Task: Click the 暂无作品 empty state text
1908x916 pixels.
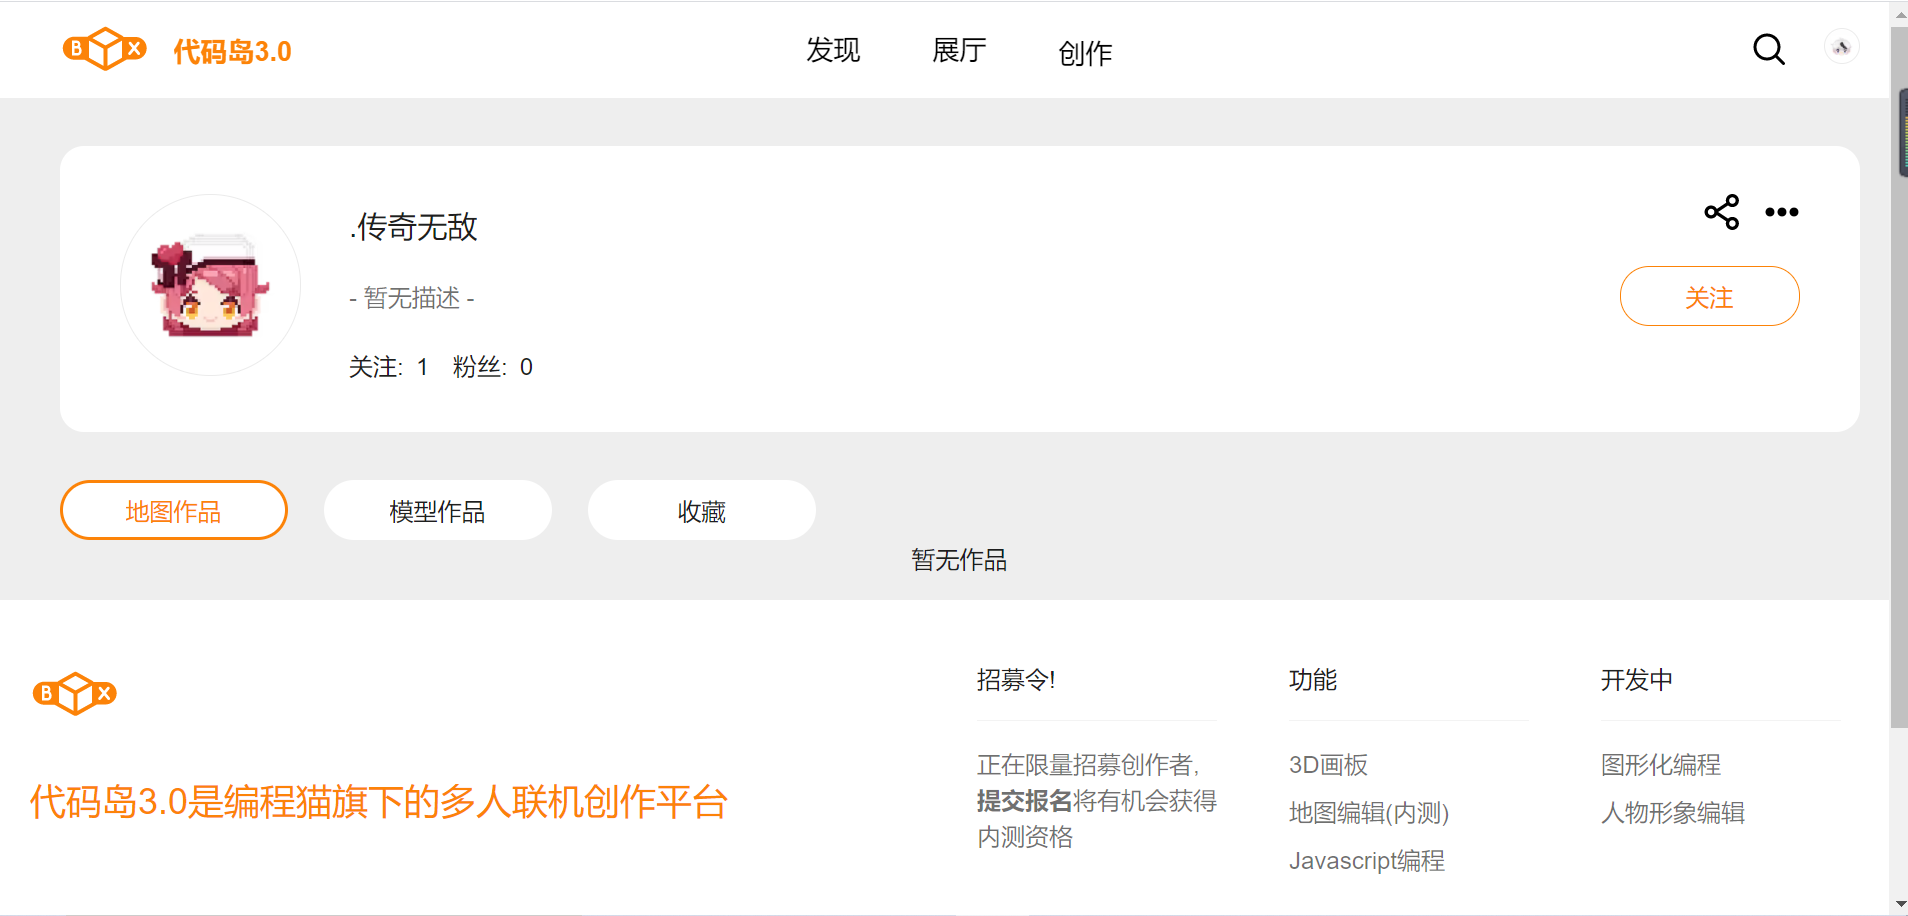Action: click(x=959, y=560)
